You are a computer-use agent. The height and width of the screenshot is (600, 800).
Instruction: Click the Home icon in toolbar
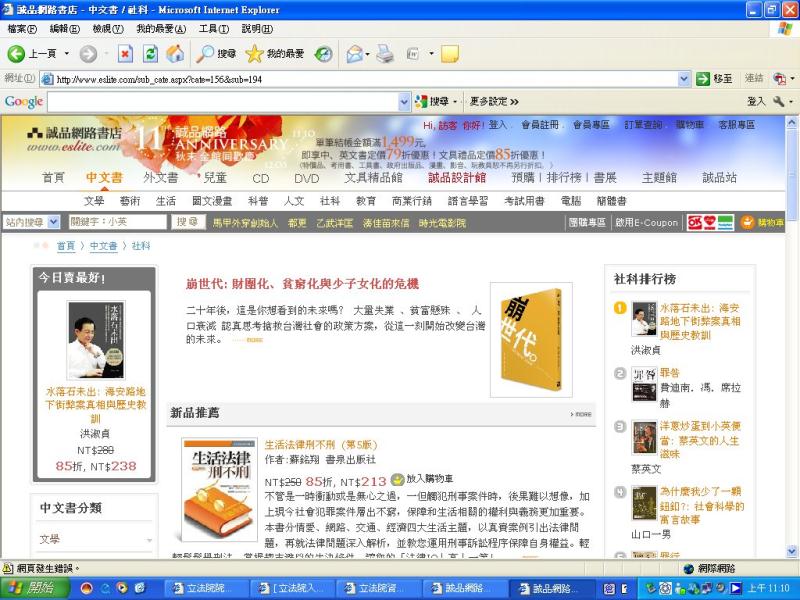click(x=175, y=54)
